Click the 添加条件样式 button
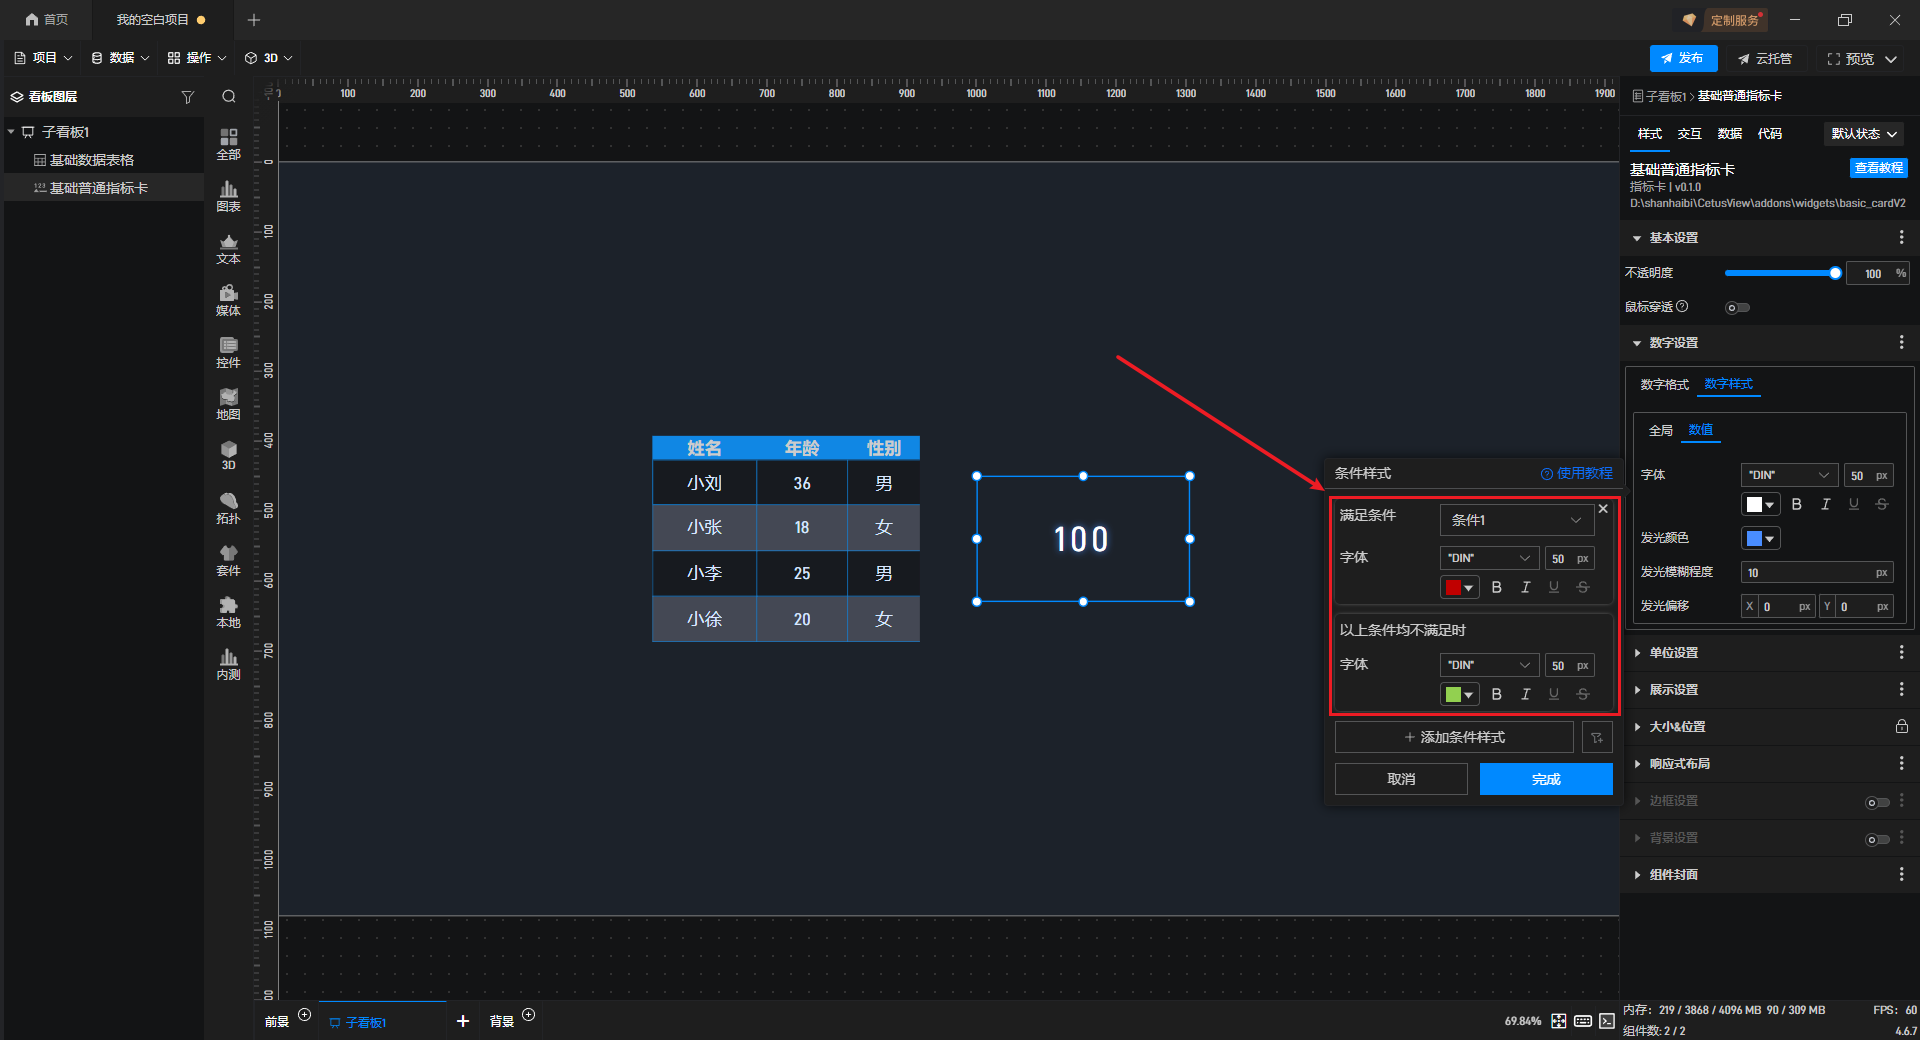The height and width of the screenshot is (1040, 1920). [x=1454, y=737]
